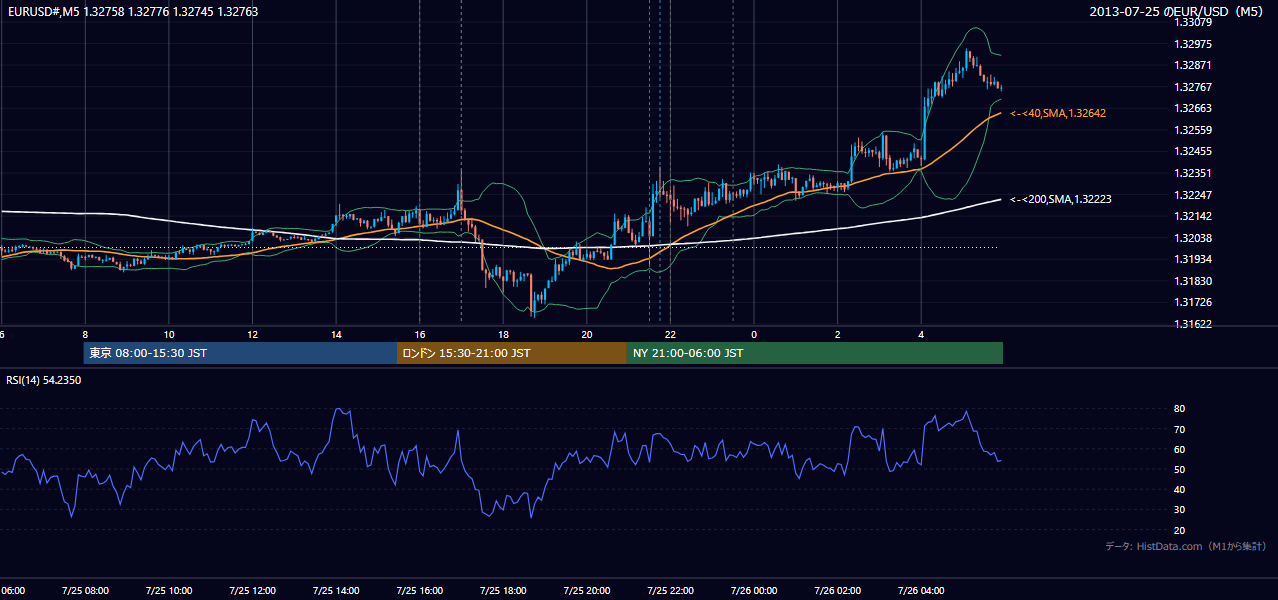Click the 200 SMA 1.32223 label
1278x600 pixels.
tap(1061, 200)
